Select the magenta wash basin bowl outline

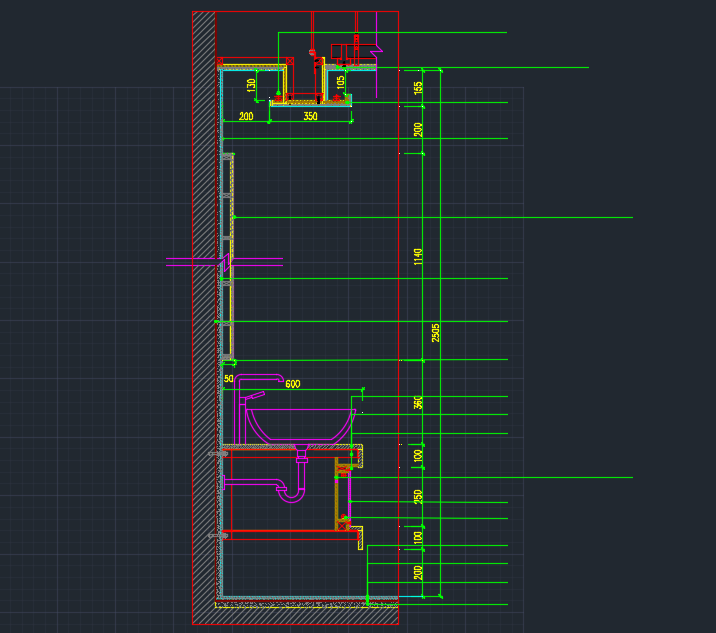pyautogui.click(x=301, y=426)
